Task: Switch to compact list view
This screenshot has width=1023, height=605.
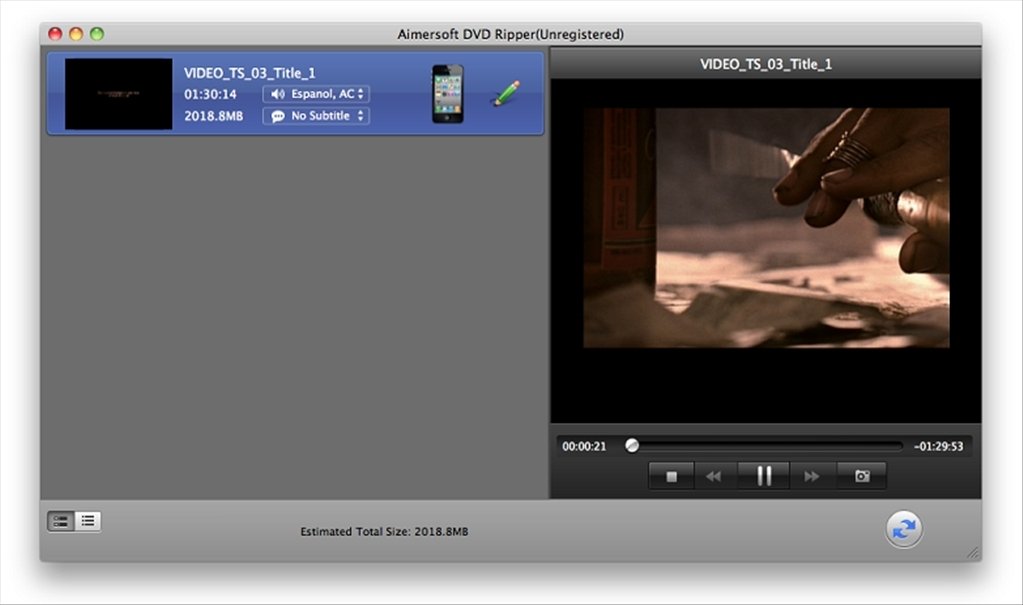Action: pos(88,521)
